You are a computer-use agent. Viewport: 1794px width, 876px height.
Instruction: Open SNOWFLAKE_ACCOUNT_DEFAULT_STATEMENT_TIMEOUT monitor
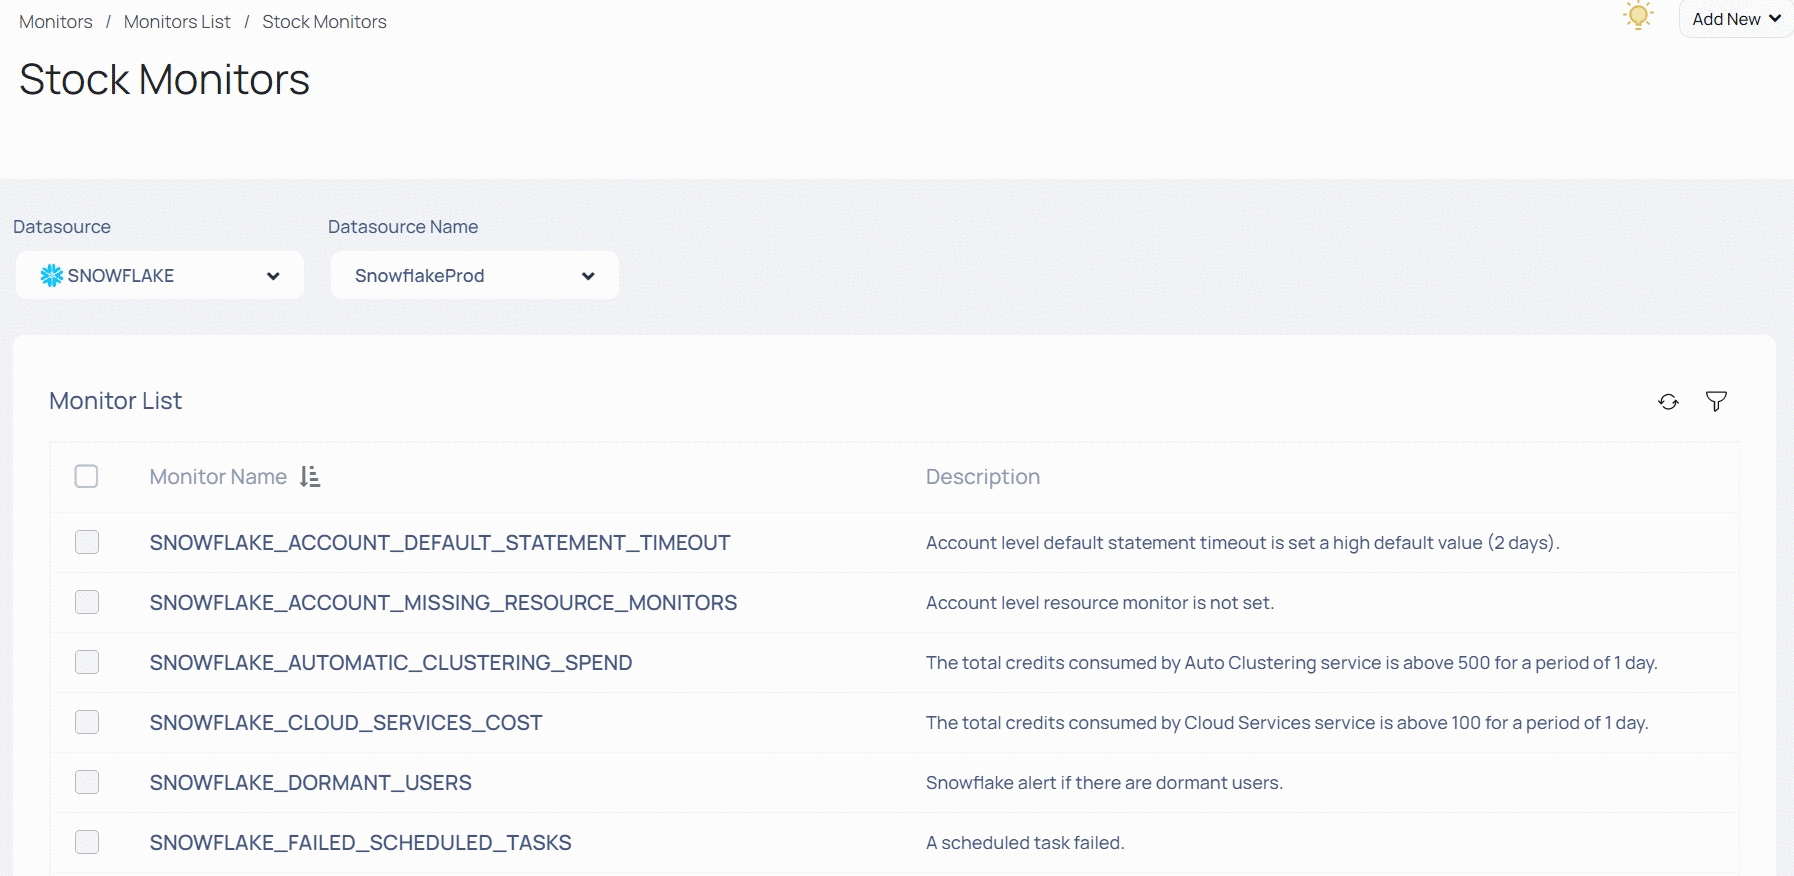click(x=440, y=543)
